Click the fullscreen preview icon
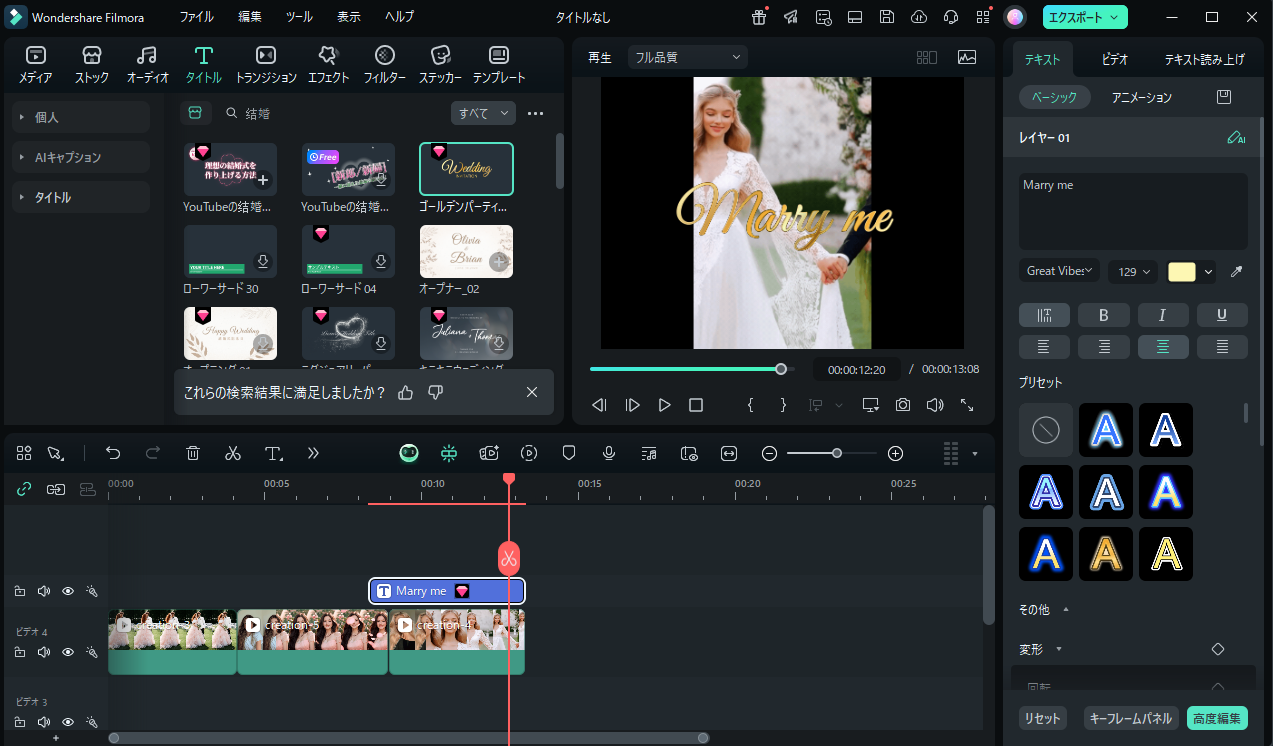The width and height of the screenshot is (1273, 746). pyautogui.click(x=967, y=405)
